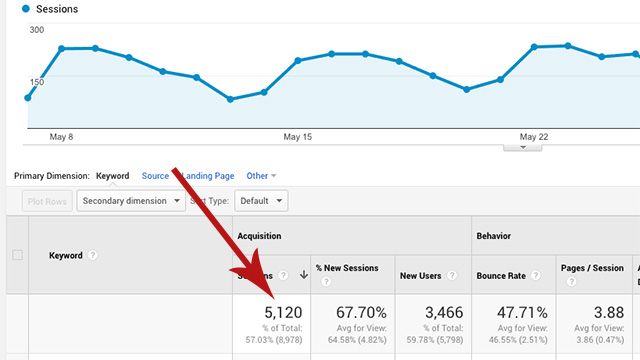Expand the Other primary dimension menu
Image resolution: width=640 pixels, height=360 pixels.
point(261,176)
